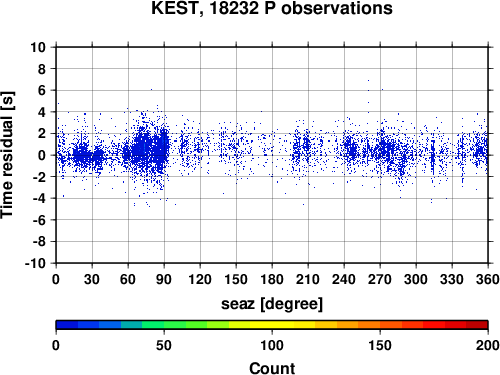Click the x-axis tick label 360
Viewport: 500px width, 375px height.
(488, 279)
